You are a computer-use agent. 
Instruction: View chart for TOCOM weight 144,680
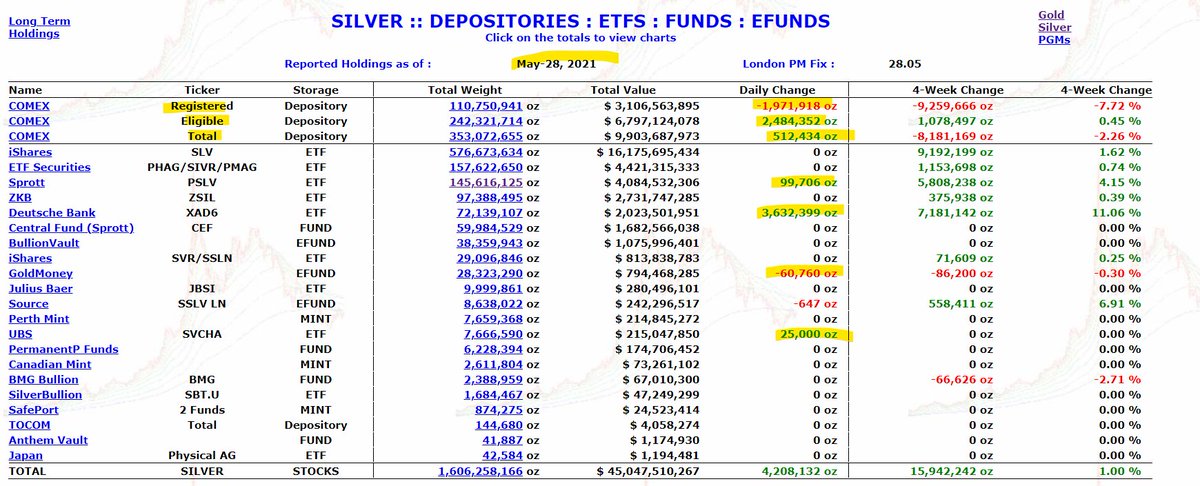(498, 424)
